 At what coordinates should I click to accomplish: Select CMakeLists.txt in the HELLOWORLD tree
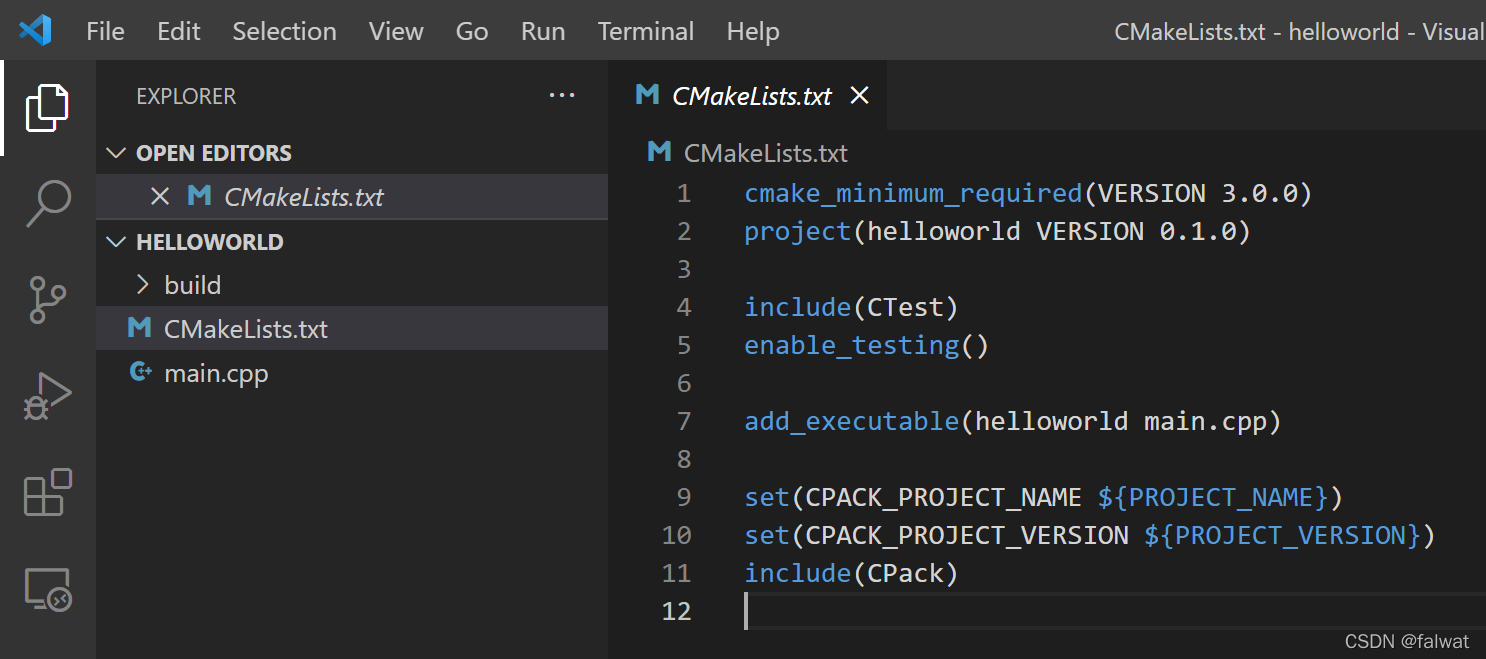tap(245, 329)
